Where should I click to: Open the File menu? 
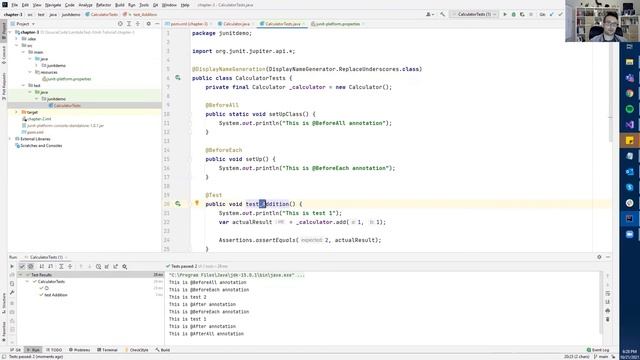tap(14, 5)
